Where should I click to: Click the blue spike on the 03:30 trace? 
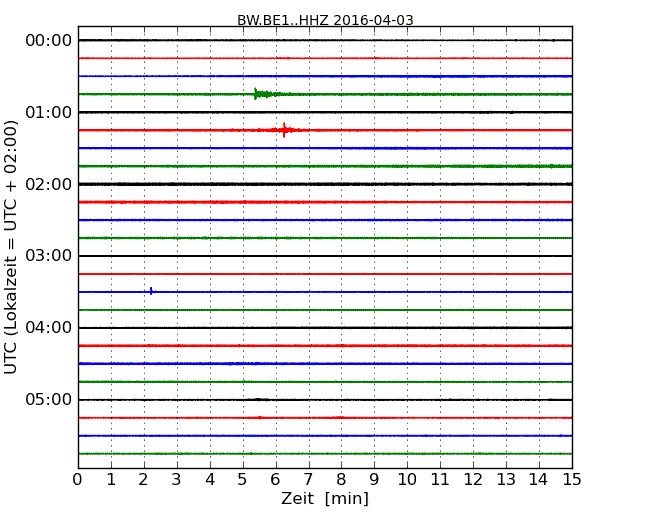click(x=151, y=291)
